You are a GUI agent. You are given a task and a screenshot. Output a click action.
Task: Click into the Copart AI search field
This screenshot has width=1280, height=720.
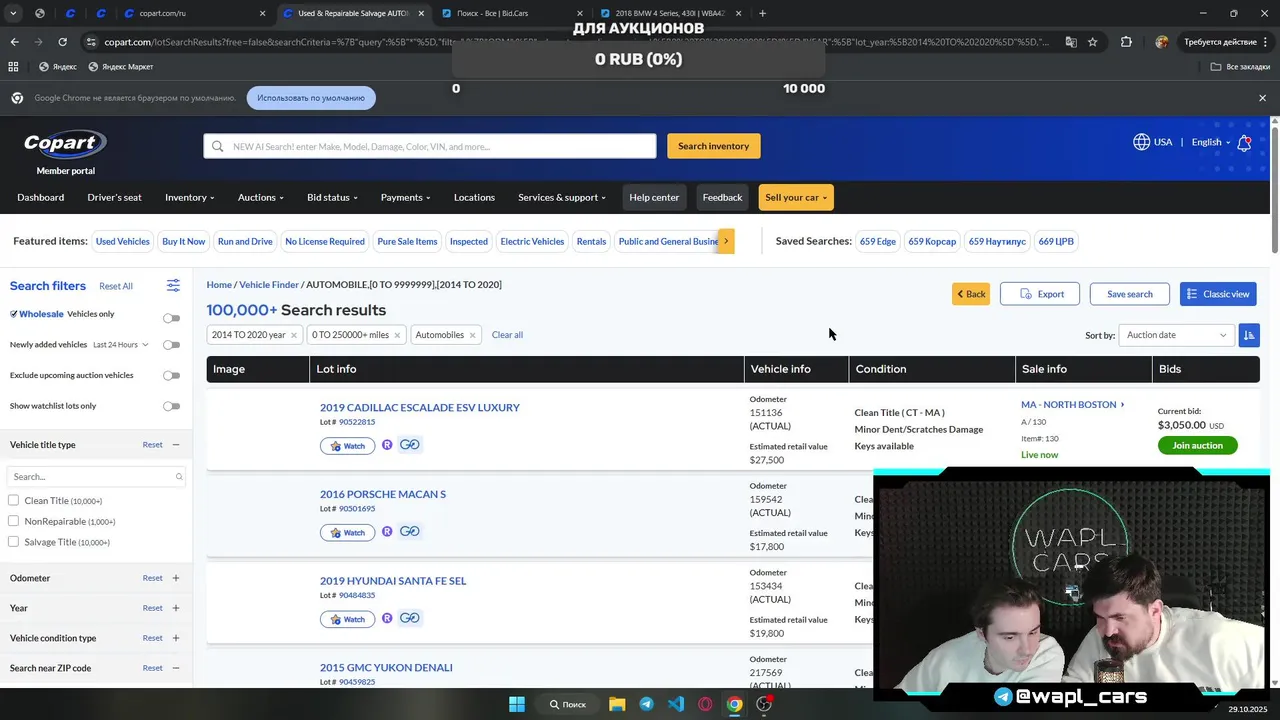(430, 146)
